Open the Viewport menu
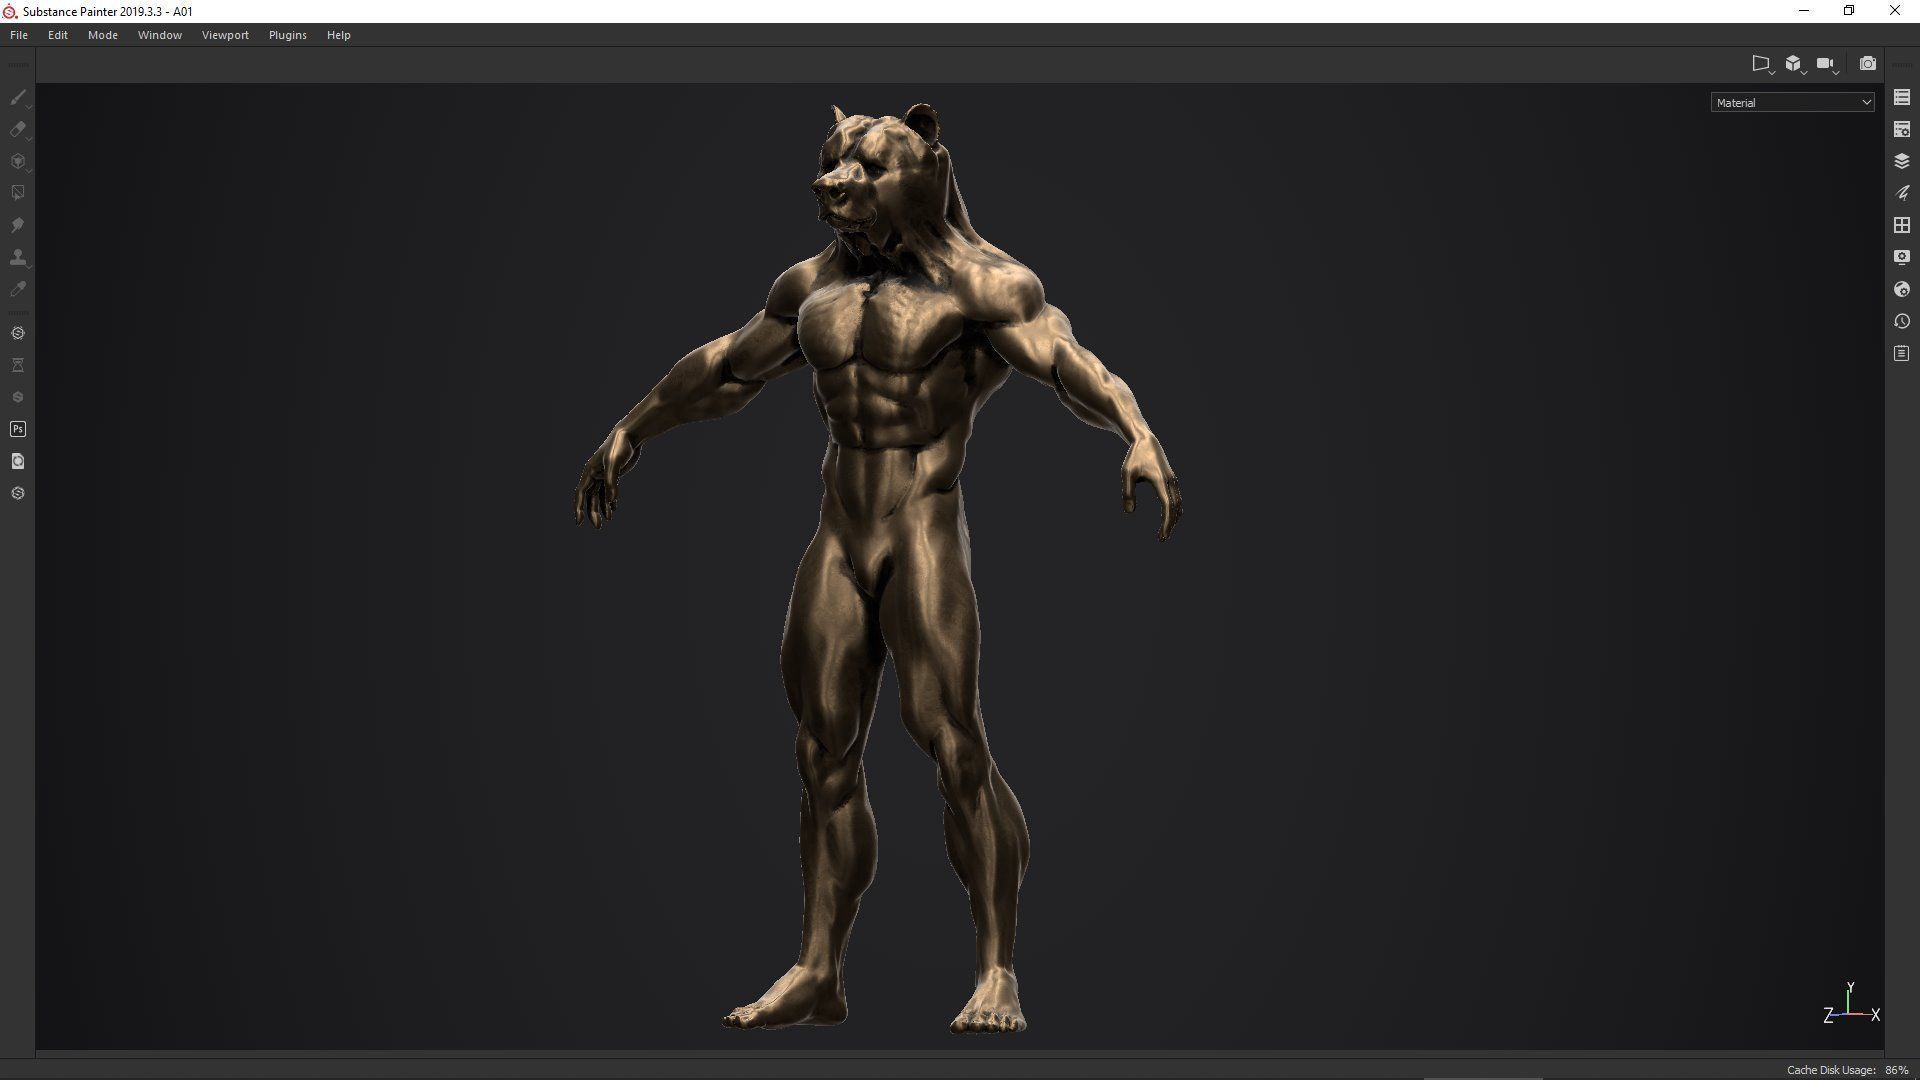1920x1080 pixels. pos(225,35)
